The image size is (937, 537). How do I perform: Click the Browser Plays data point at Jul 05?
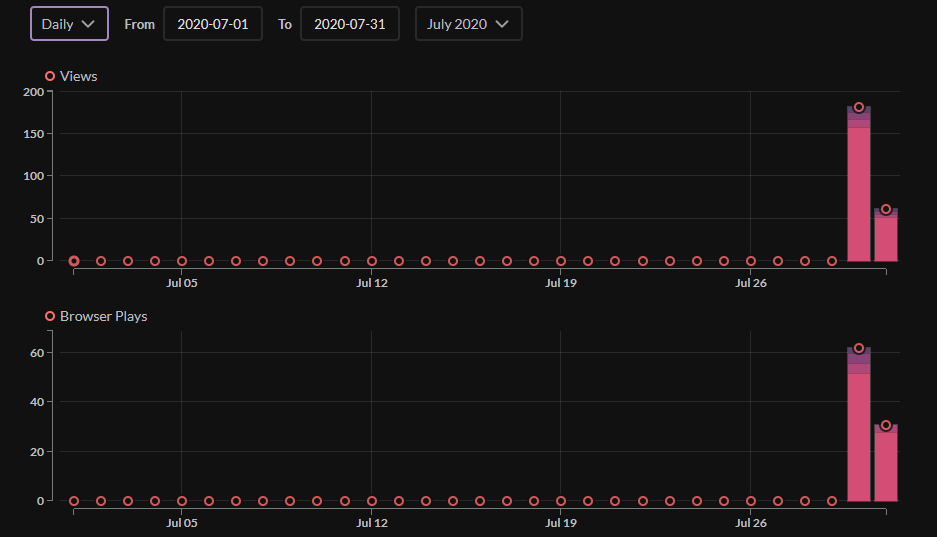click(x=182, y=501)
